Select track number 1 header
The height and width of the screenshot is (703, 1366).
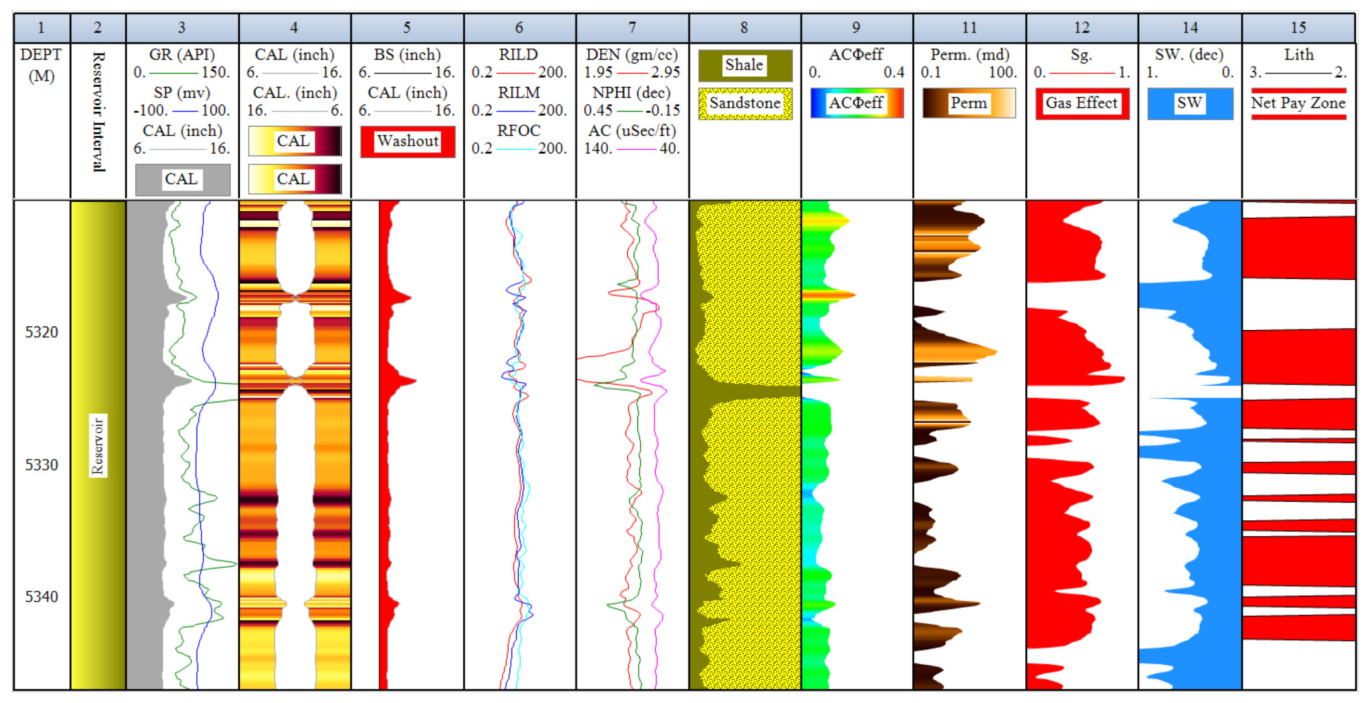click(x=42, y=27)
